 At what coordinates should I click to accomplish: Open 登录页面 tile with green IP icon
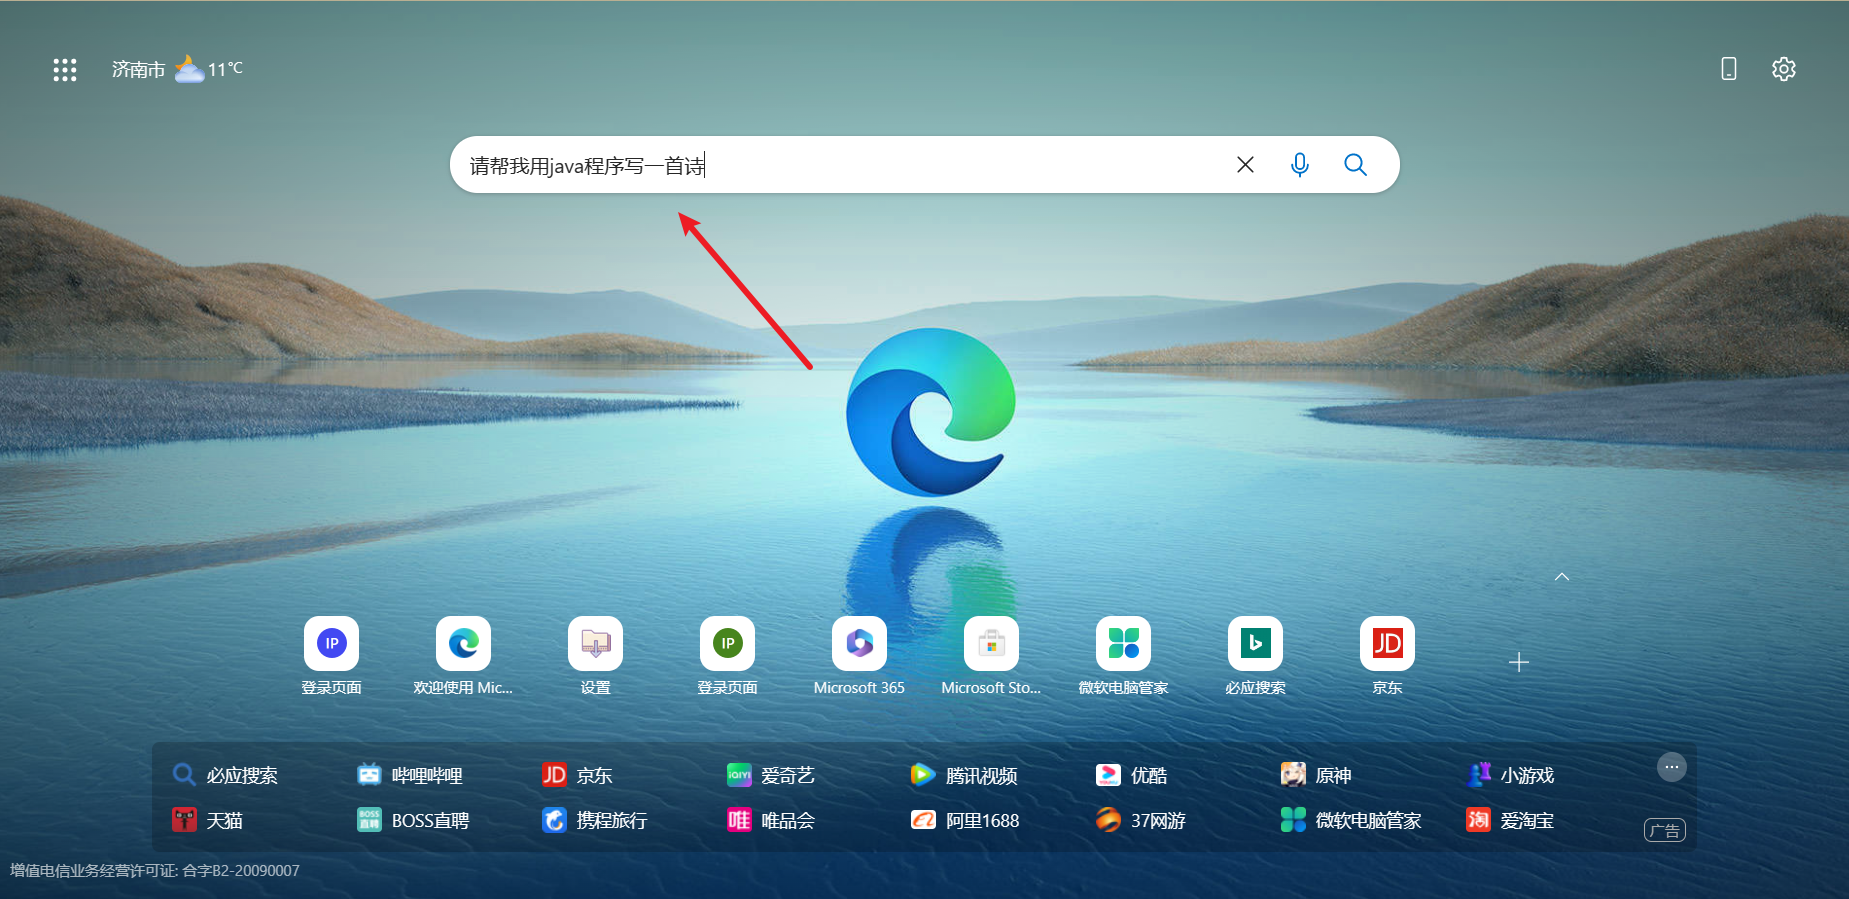pos(727,656)
